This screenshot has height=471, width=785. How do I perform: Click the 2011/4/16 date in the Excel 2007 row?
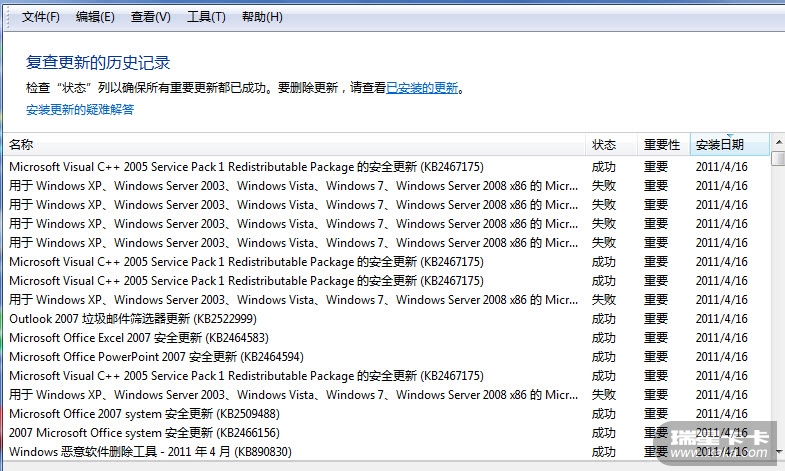(x=721, y=338)
